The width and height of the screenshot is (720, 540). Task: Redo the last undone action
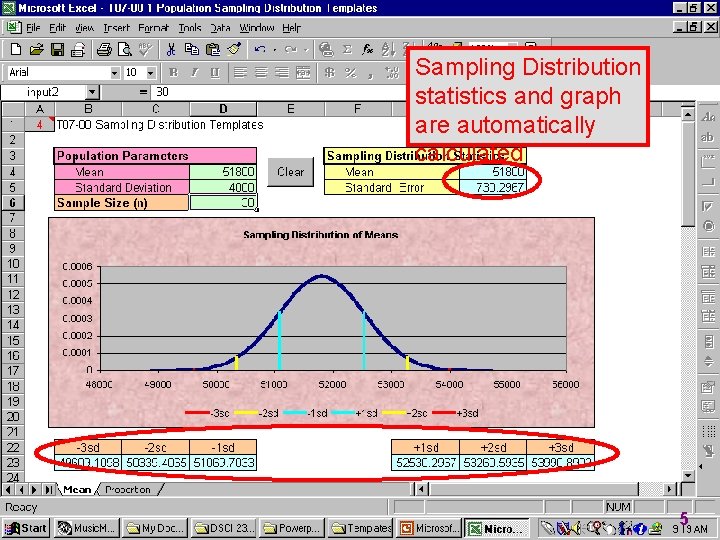tap(290, 49)
